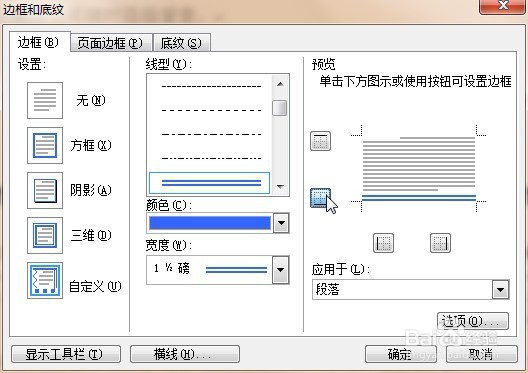Open the 应用于 dropdown arrow
Viewport: 528px width, 373px height.
500,290
